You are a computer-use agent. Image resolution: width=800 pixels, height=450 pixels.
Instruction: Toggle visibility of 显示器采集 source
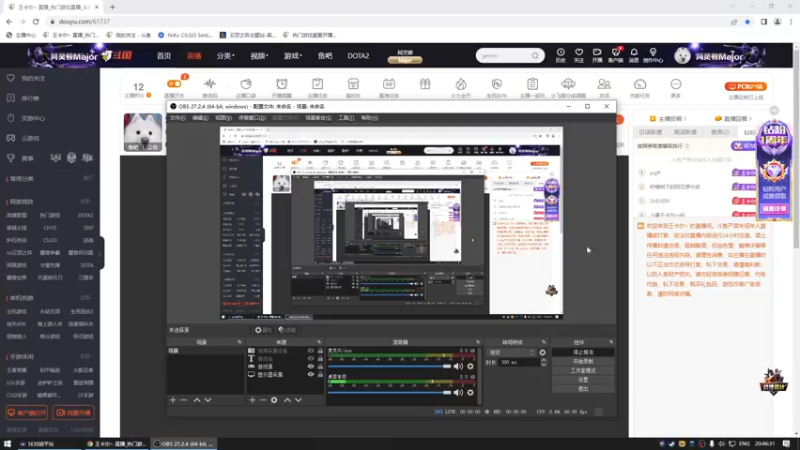[311, 374]
